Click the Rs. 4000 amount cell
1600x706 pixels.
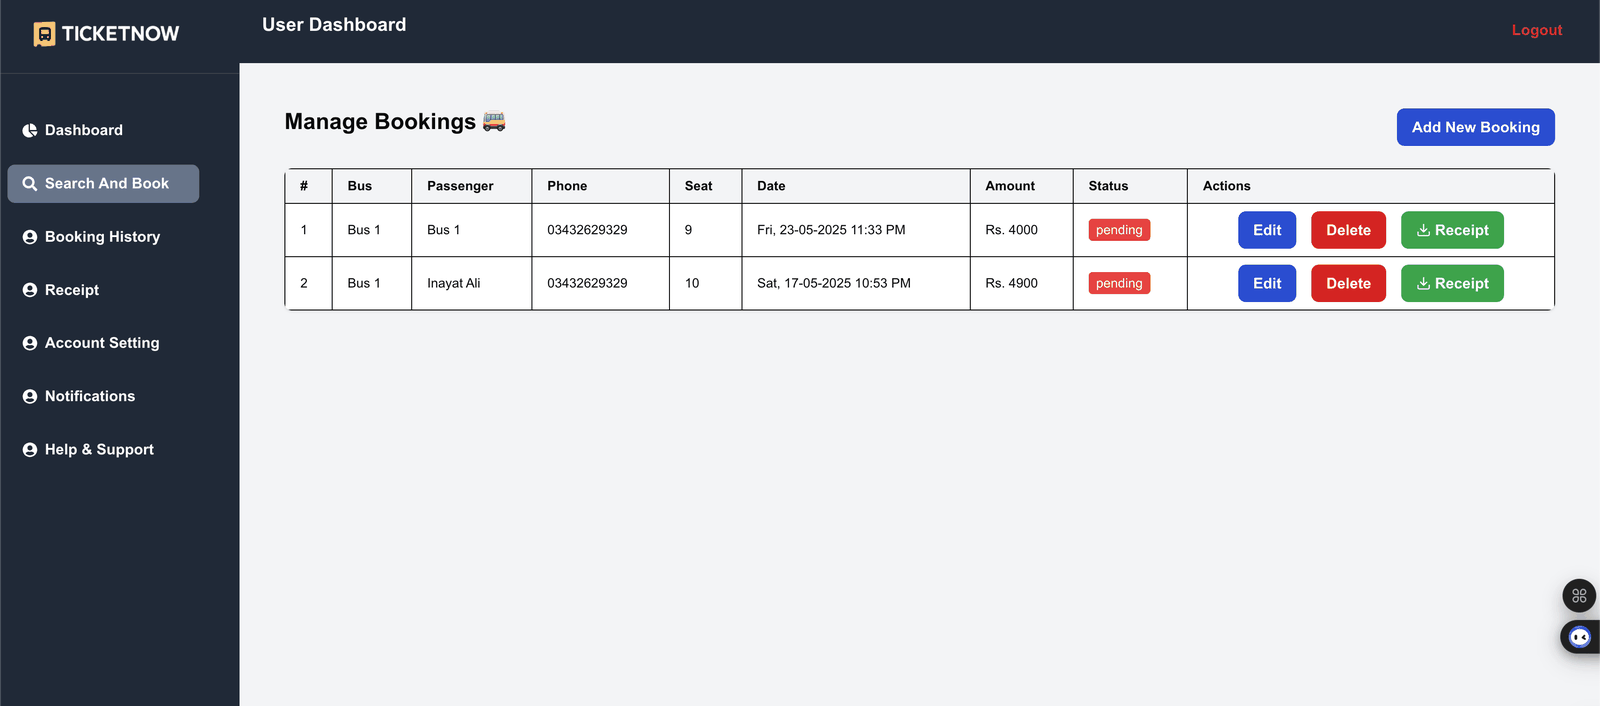tap(1021, 230)
